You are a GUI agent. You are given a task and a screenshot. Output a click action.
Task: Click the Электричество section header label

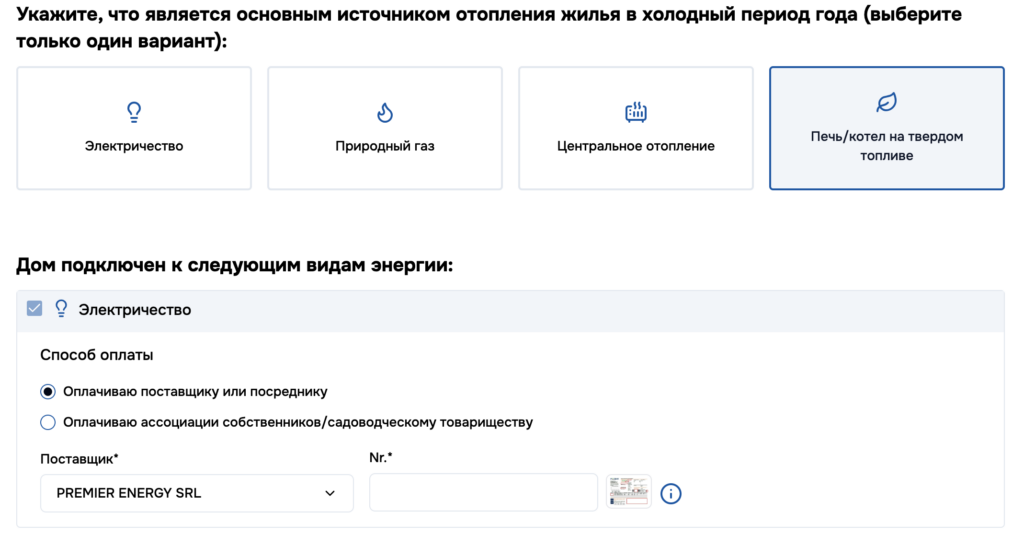point(135,310)
